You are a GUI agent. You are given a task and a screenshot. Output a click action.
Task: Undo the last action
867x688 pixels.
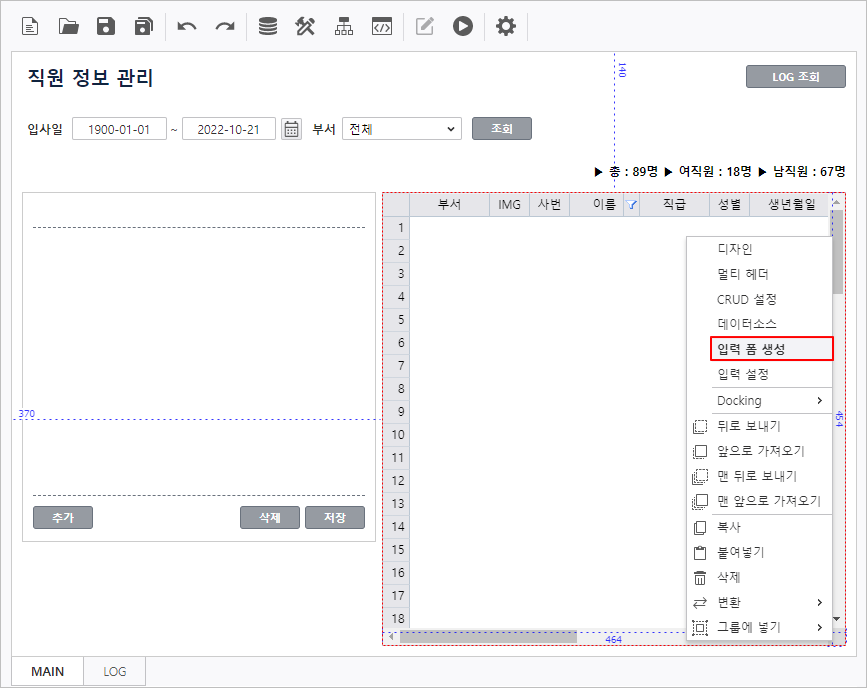(x=187, y=27)
